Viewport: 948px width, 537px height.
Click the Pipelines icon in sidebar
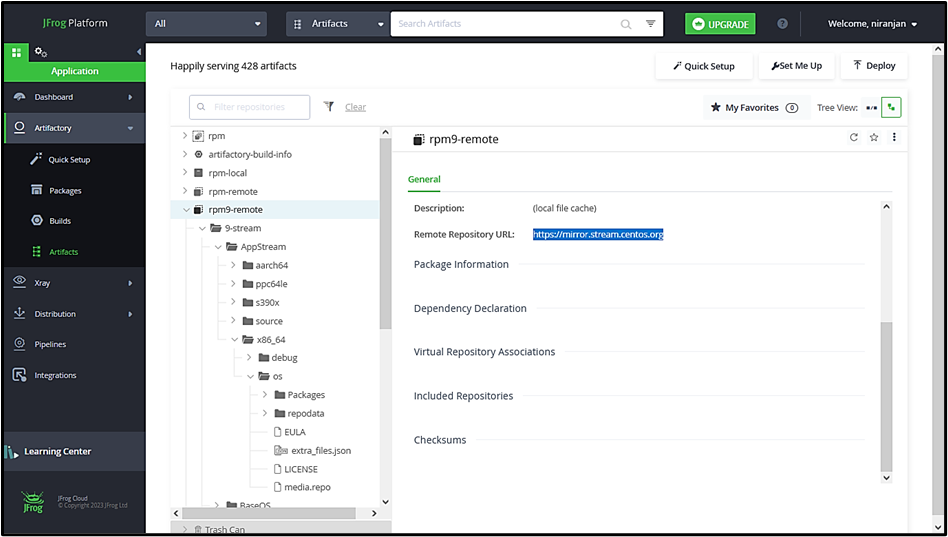pos(19,343)
